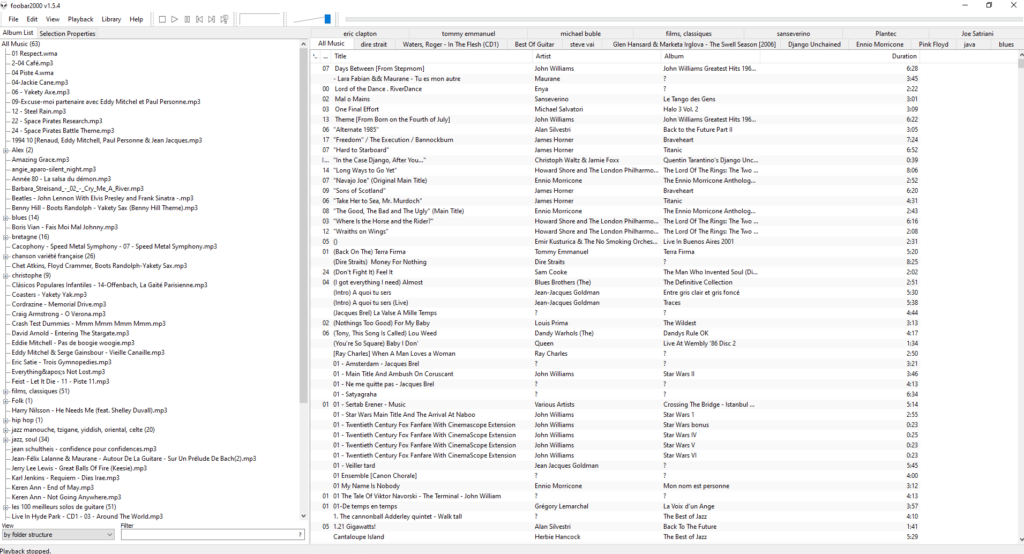Image resolution: width=1024 pixels, height=554 pixels.
Task: Select the All Music (63) tree root
Action: point(21,44)
